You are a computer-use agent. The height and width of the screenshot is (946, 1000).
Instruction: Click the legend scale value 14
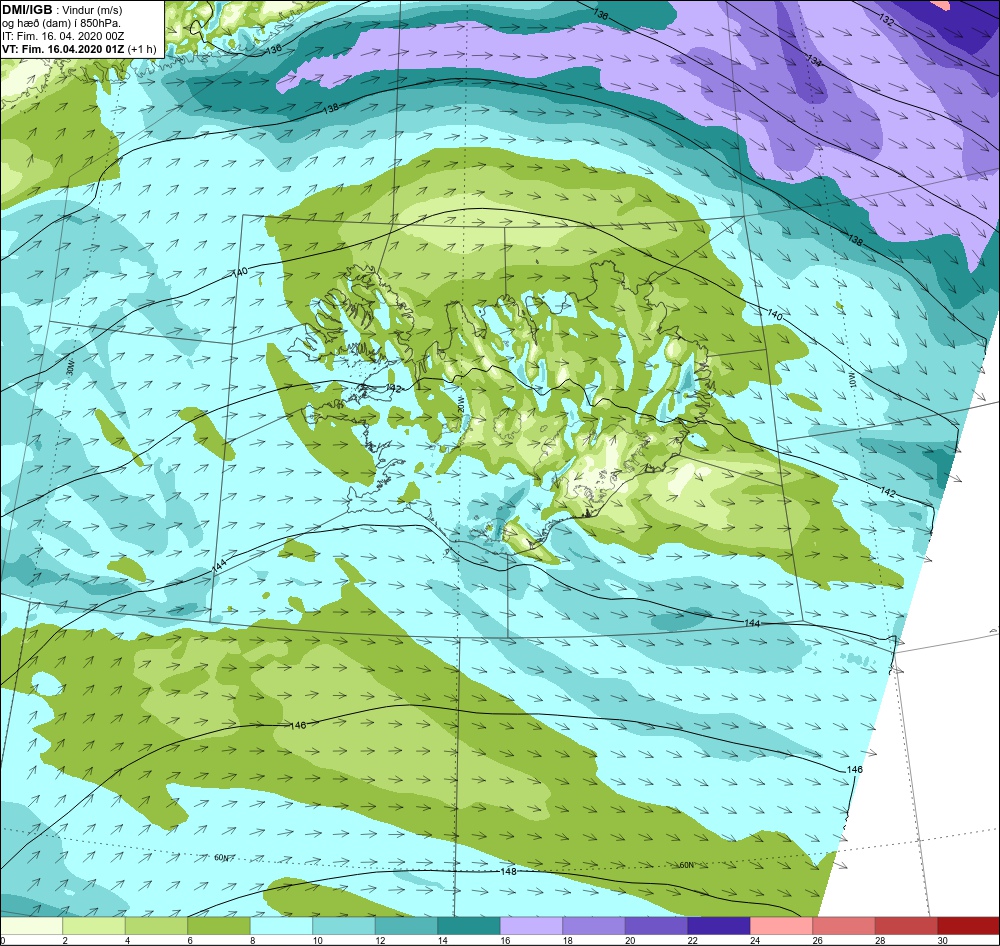coord(443,940)
